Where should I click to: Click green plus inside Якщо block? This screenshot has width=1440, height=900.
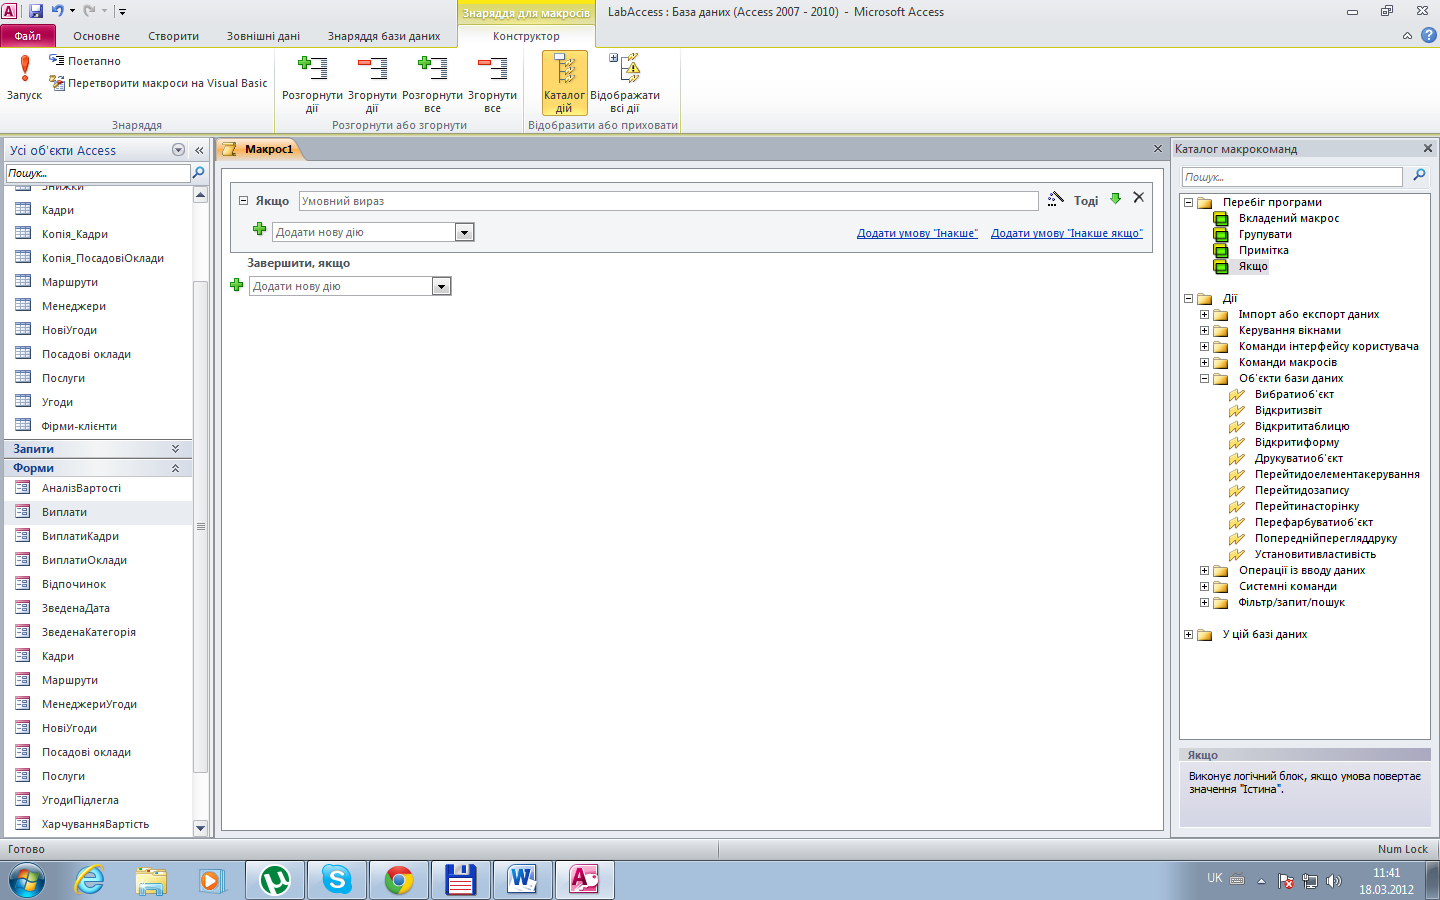pyautogui.click(x=259, y=230)
